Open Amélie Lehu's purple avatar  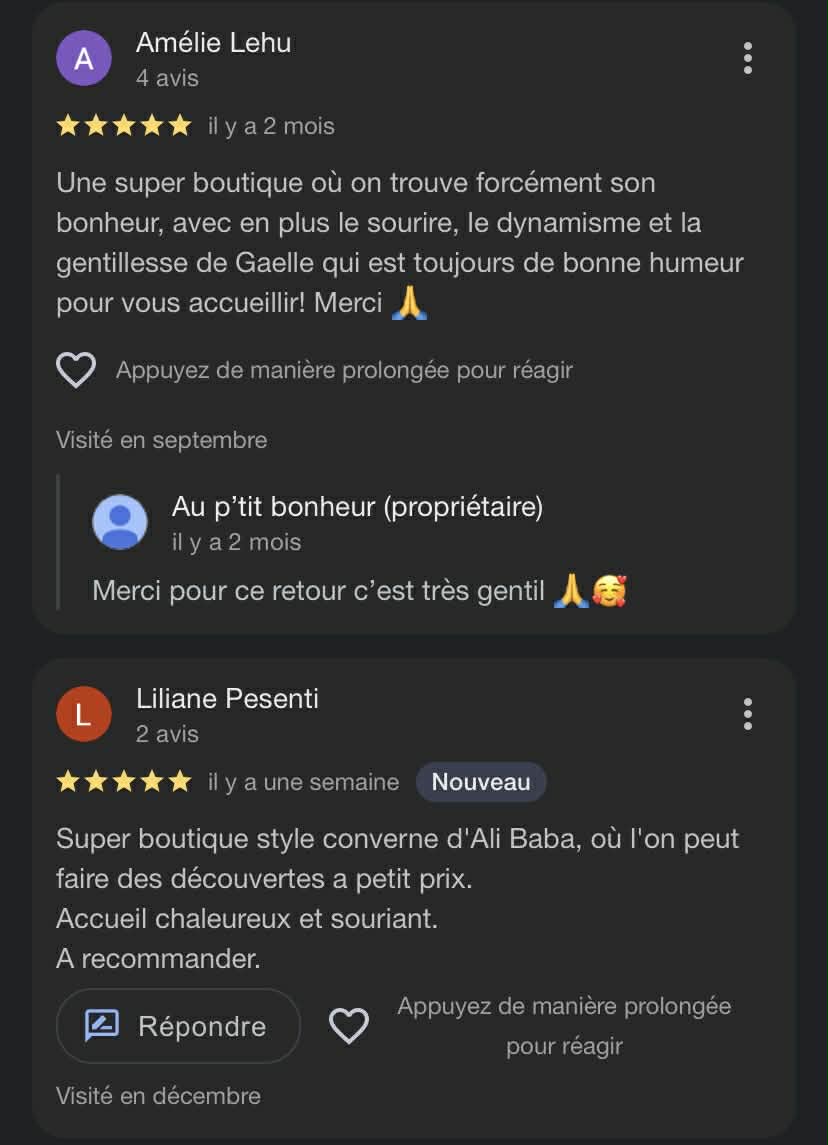pos(84,58)
